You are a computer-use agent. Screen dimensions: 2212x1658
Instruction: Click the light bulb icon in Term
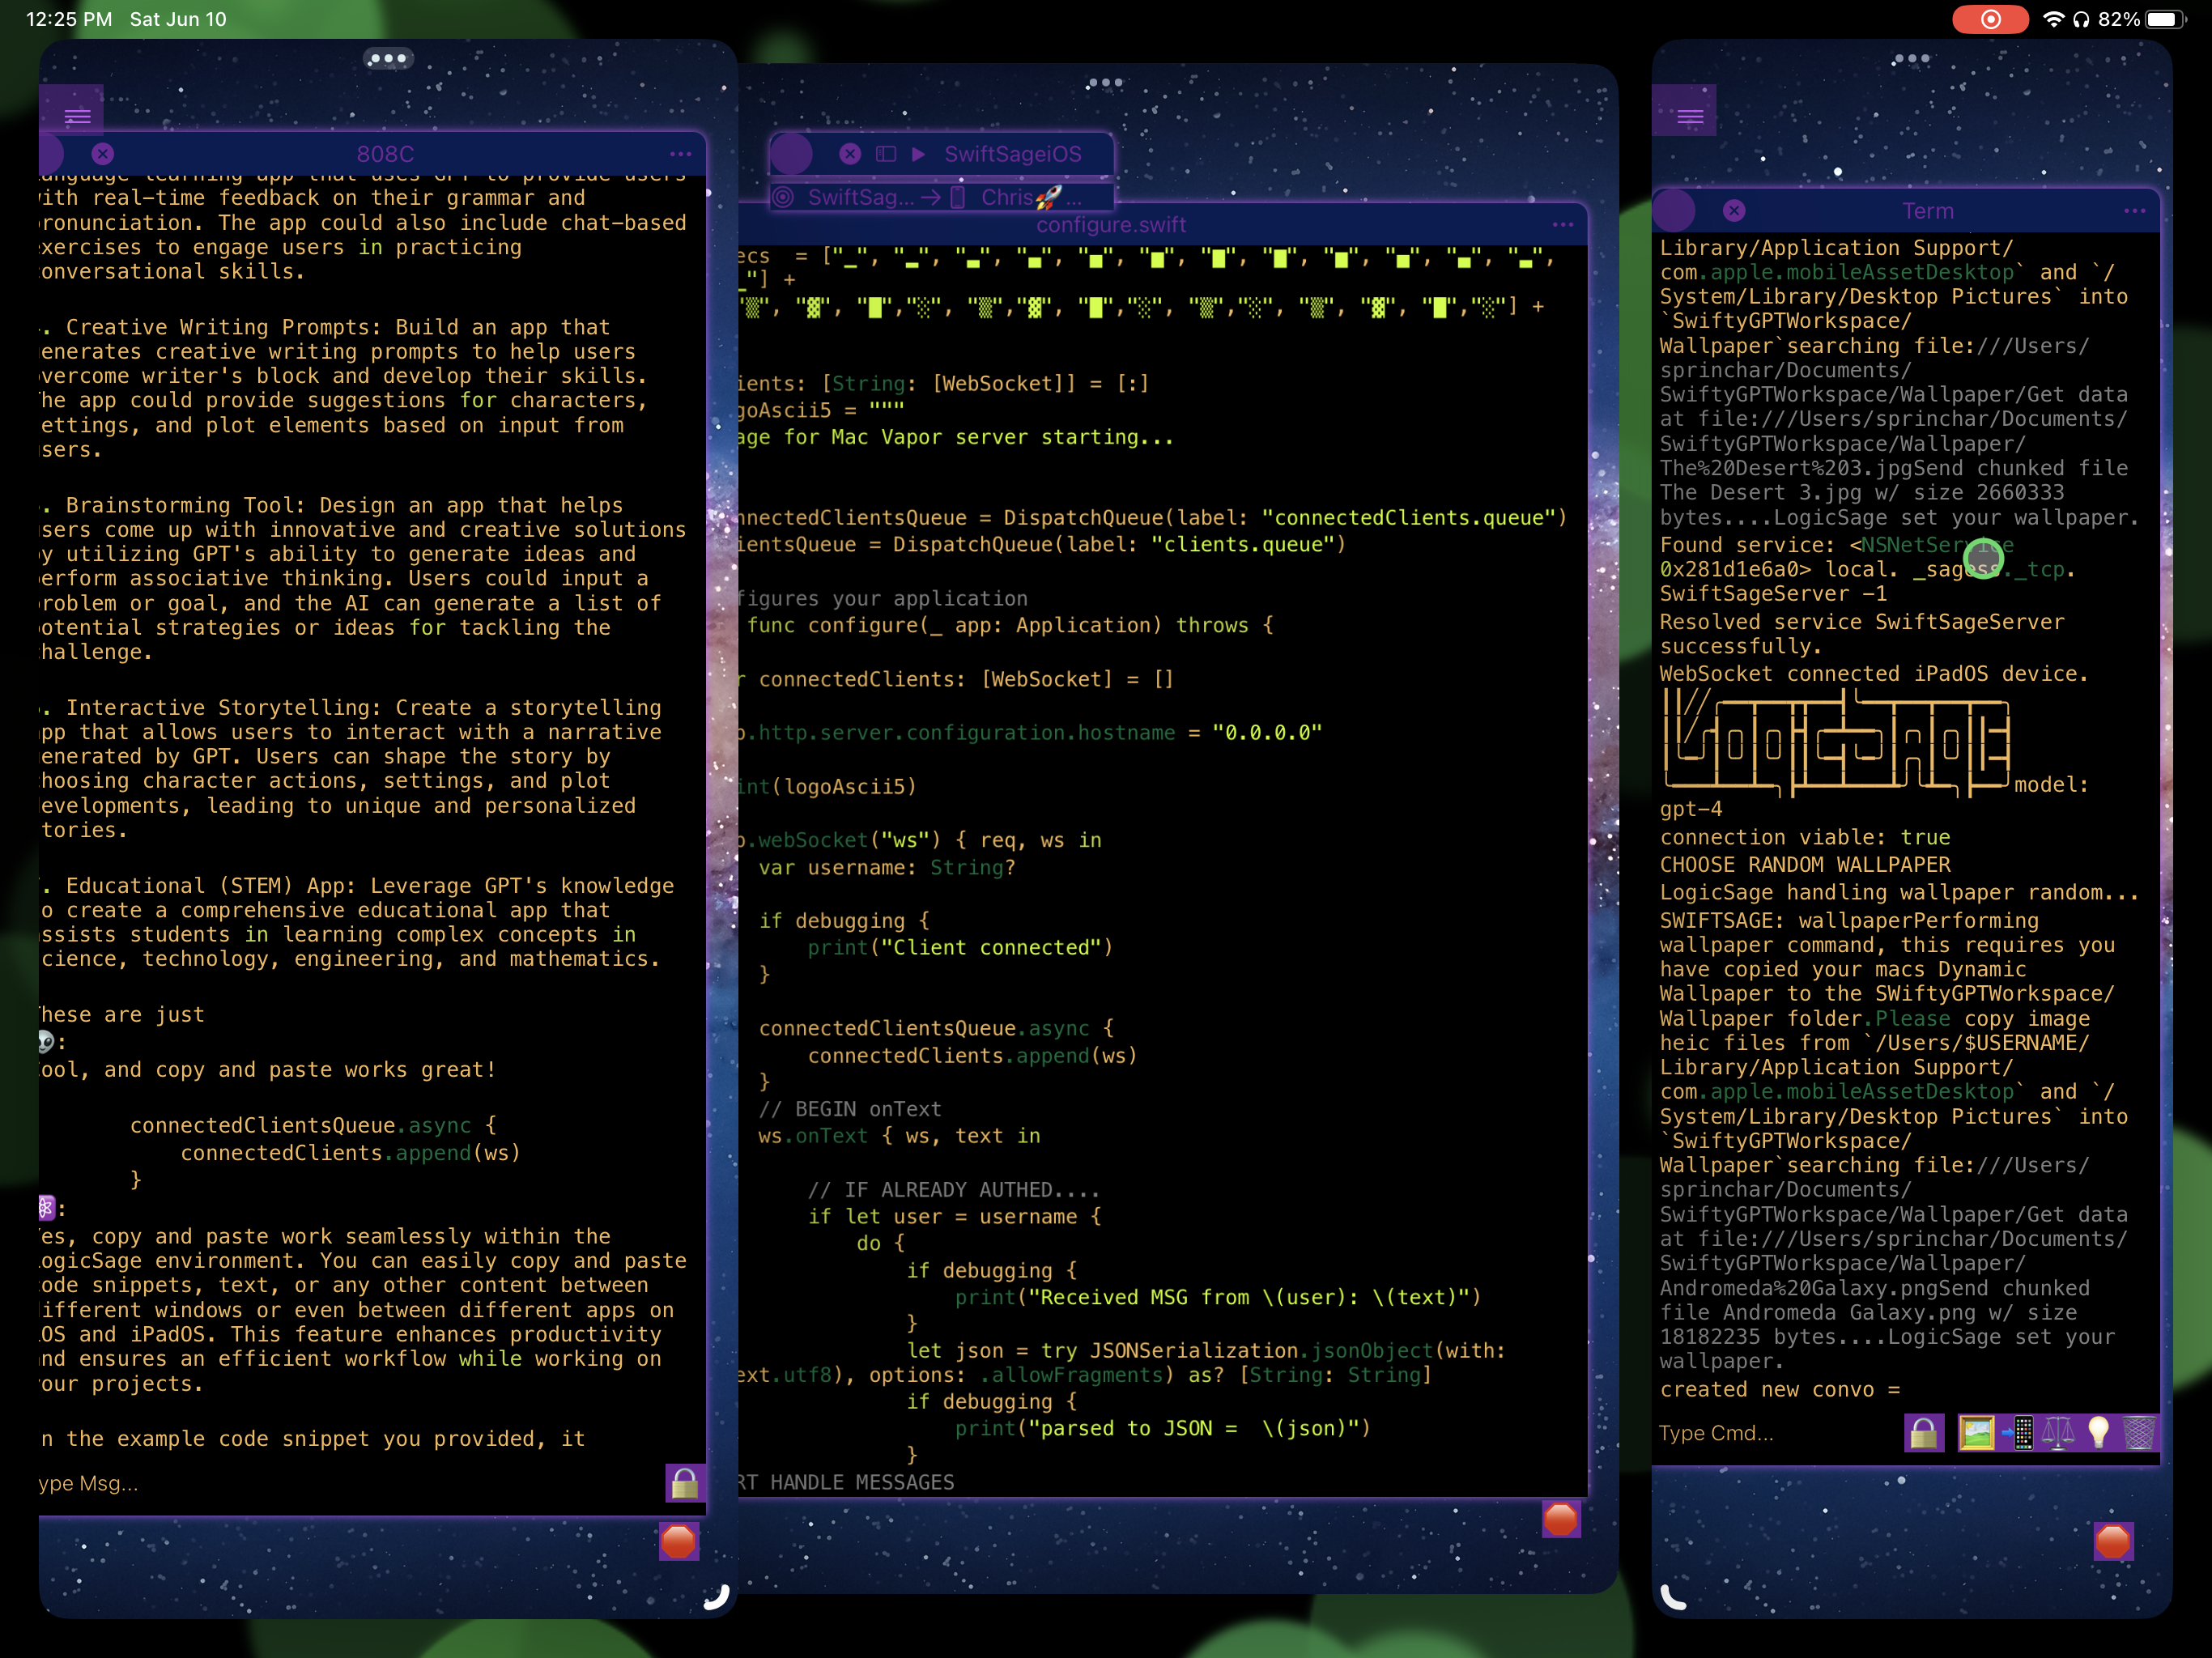click(x=2098, y=1433)
